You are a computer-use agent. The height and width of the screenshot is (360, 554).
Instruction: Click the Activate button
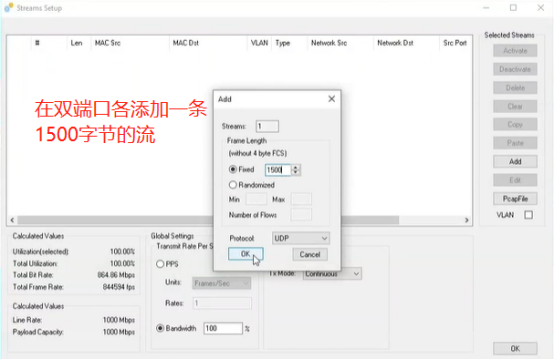coord(515,51)
